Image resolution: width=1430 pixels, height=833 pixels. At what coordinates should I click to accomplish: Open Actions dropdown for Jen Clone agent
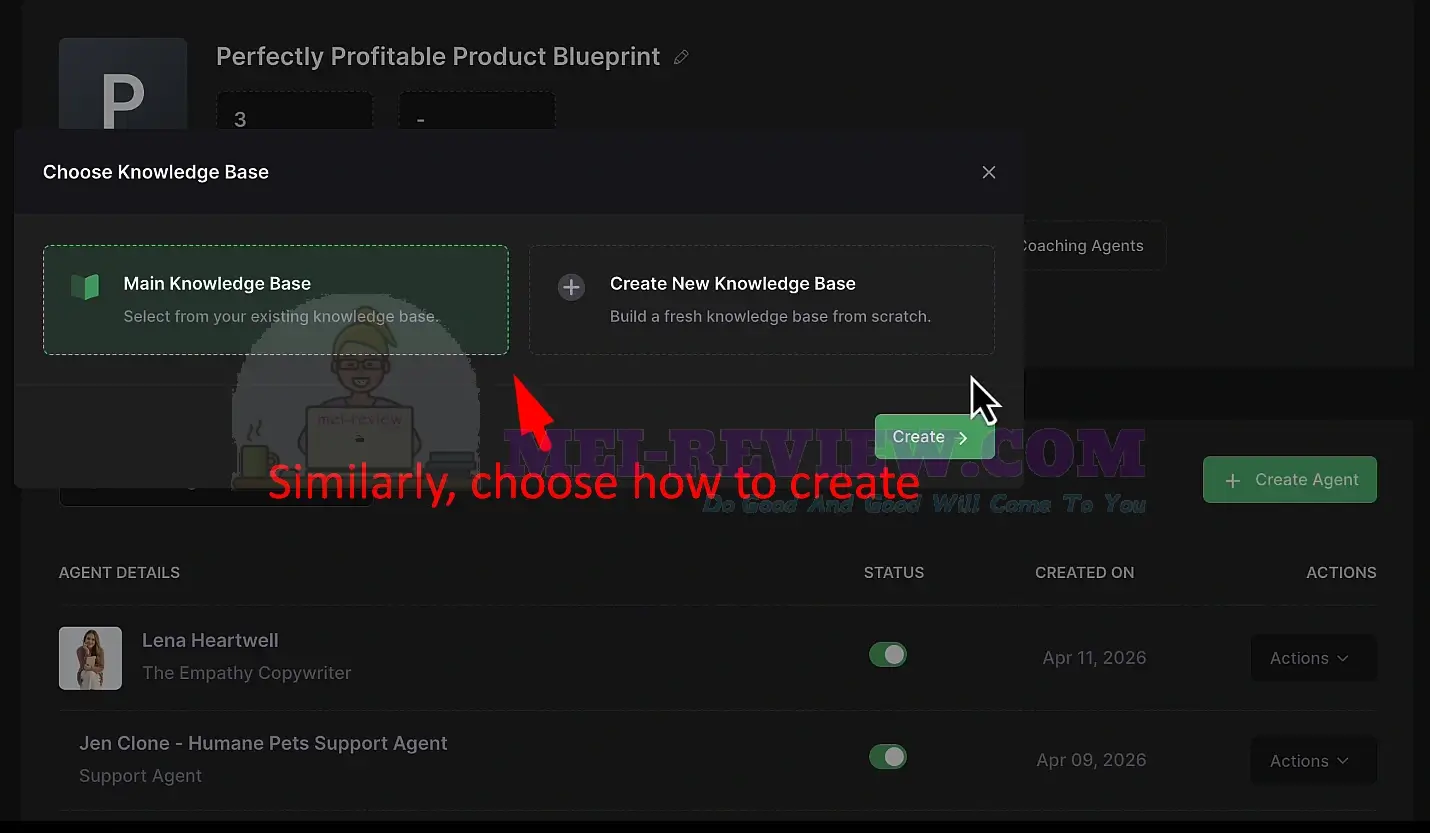(1313, 761)
